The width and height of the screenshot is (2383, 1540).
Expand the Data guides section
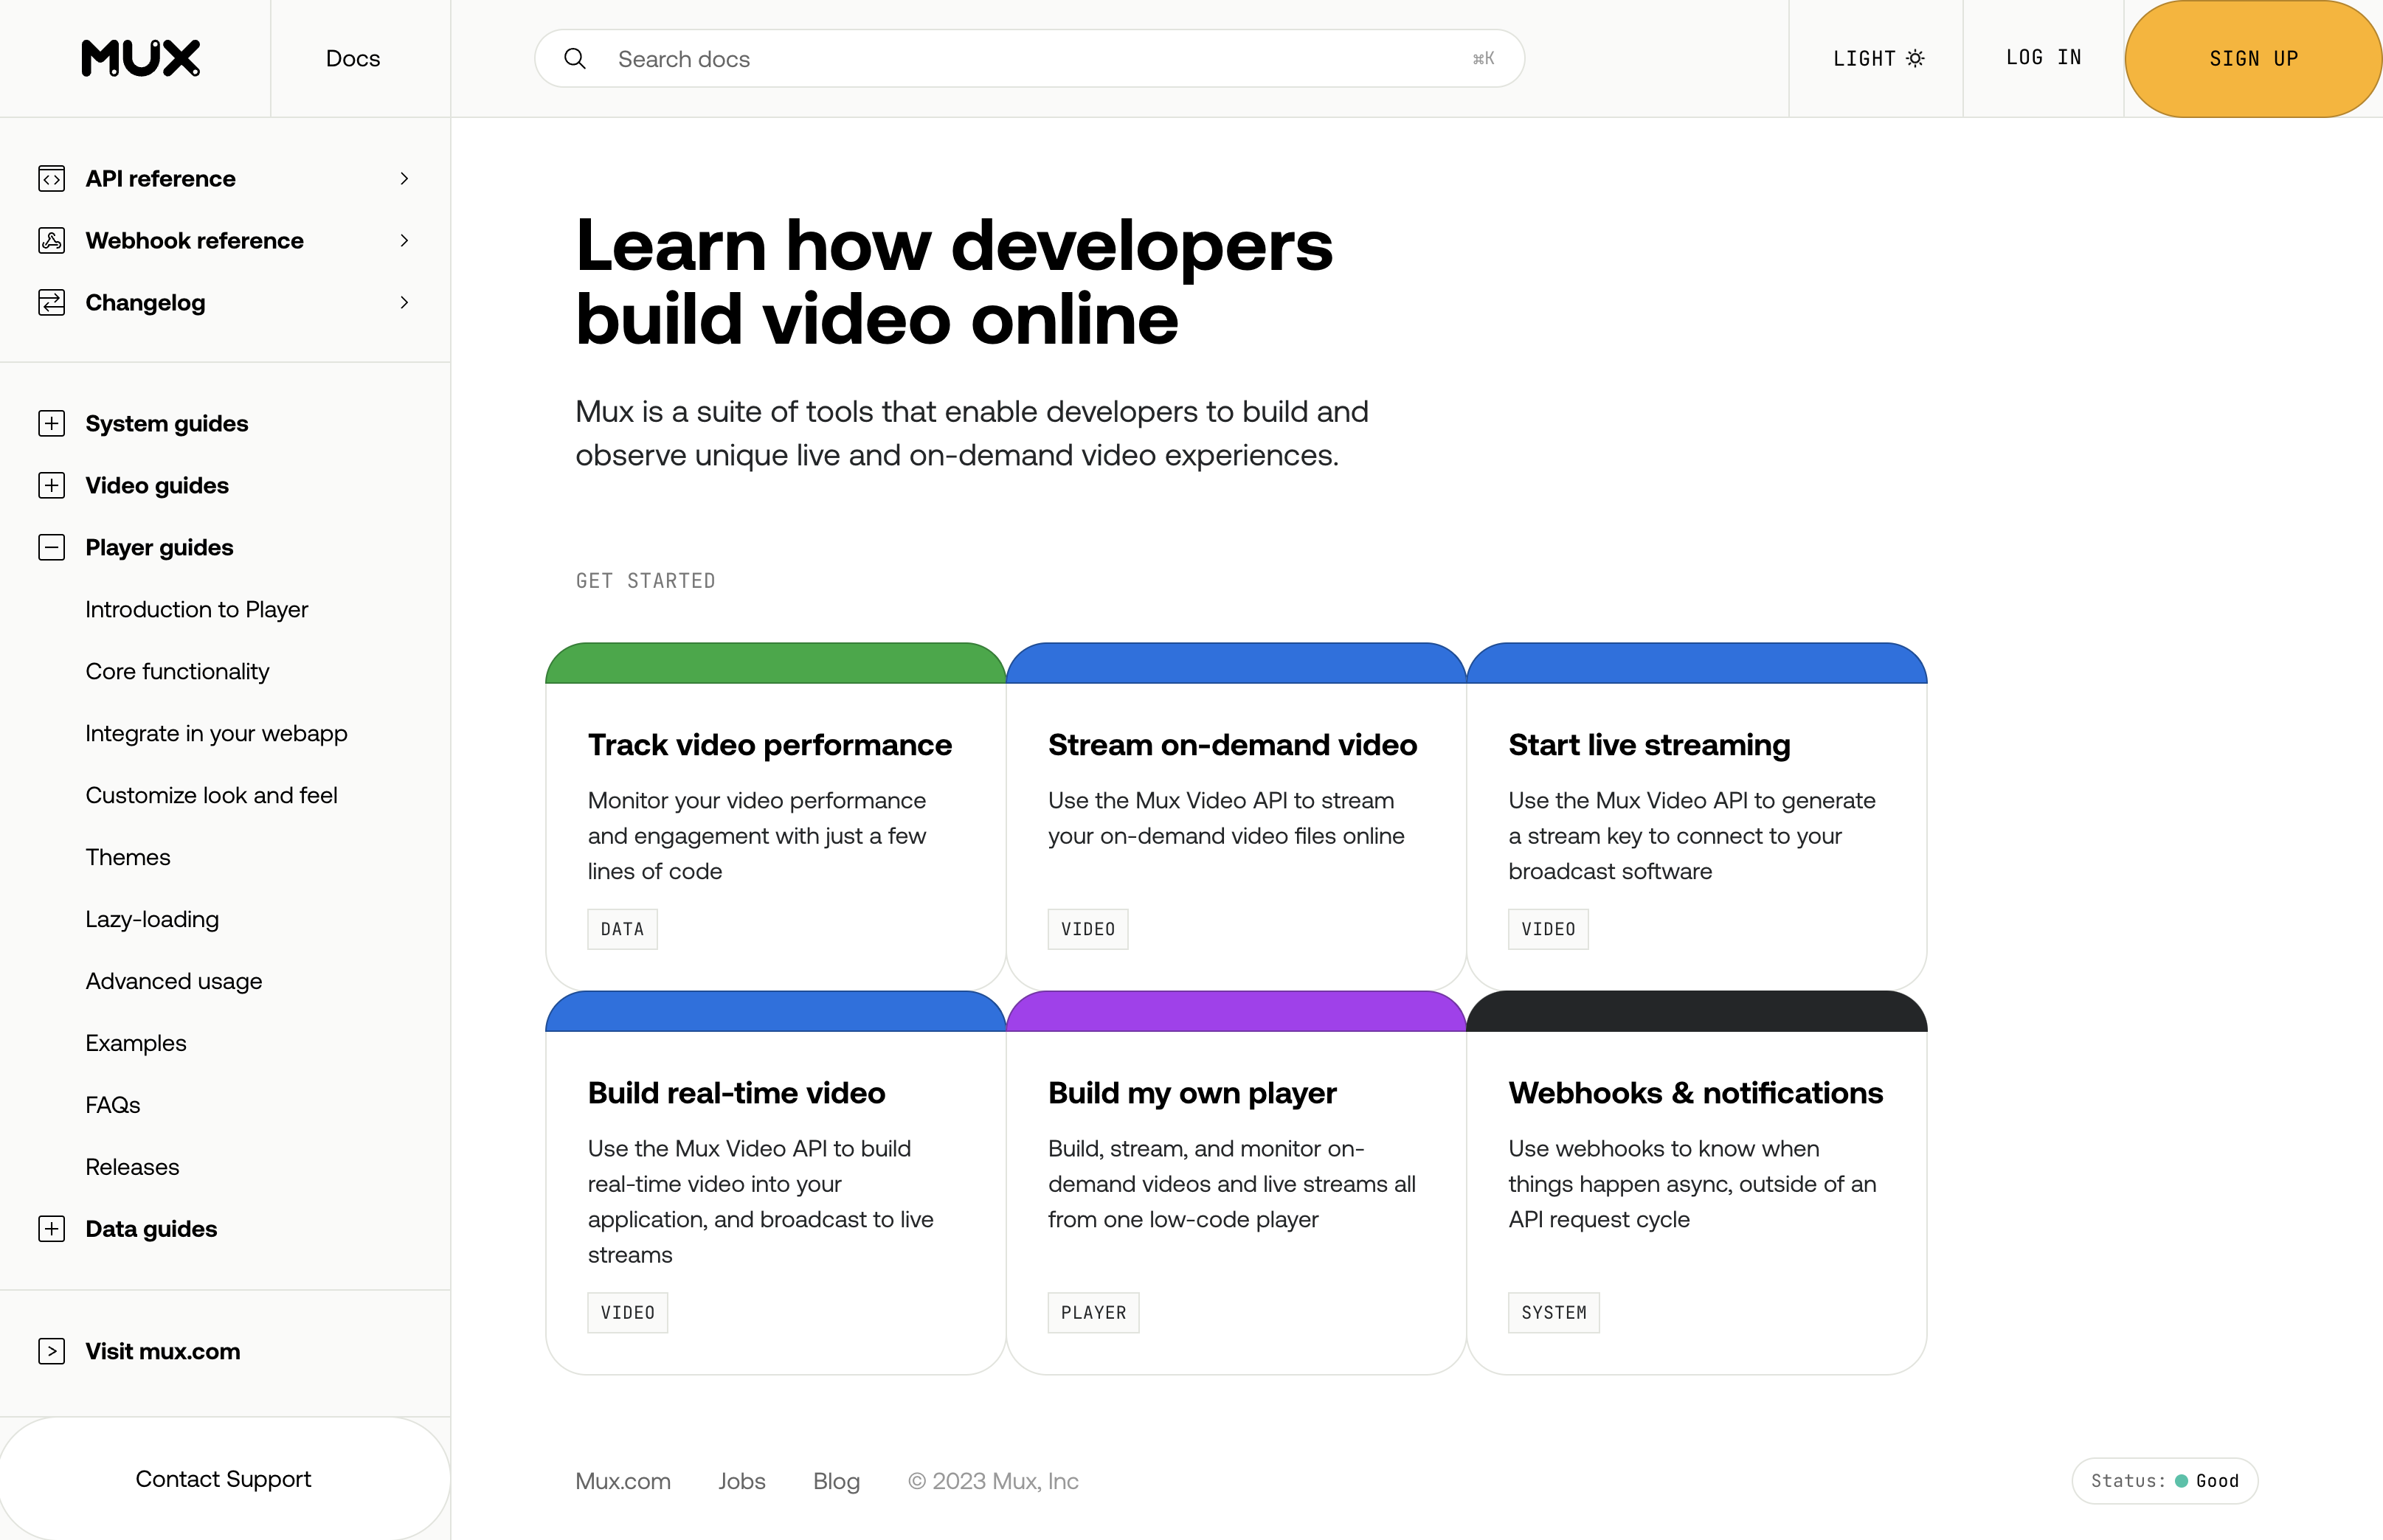[x=52, y=1228]
